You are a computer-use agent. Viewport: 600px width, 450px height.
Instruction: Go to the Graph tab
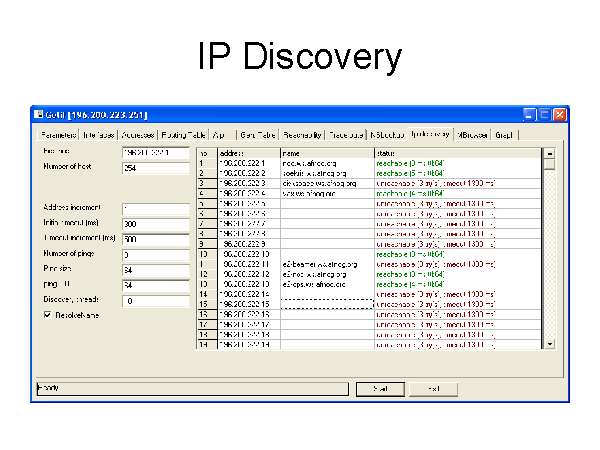pyautogui.click(x=505, y=134)
